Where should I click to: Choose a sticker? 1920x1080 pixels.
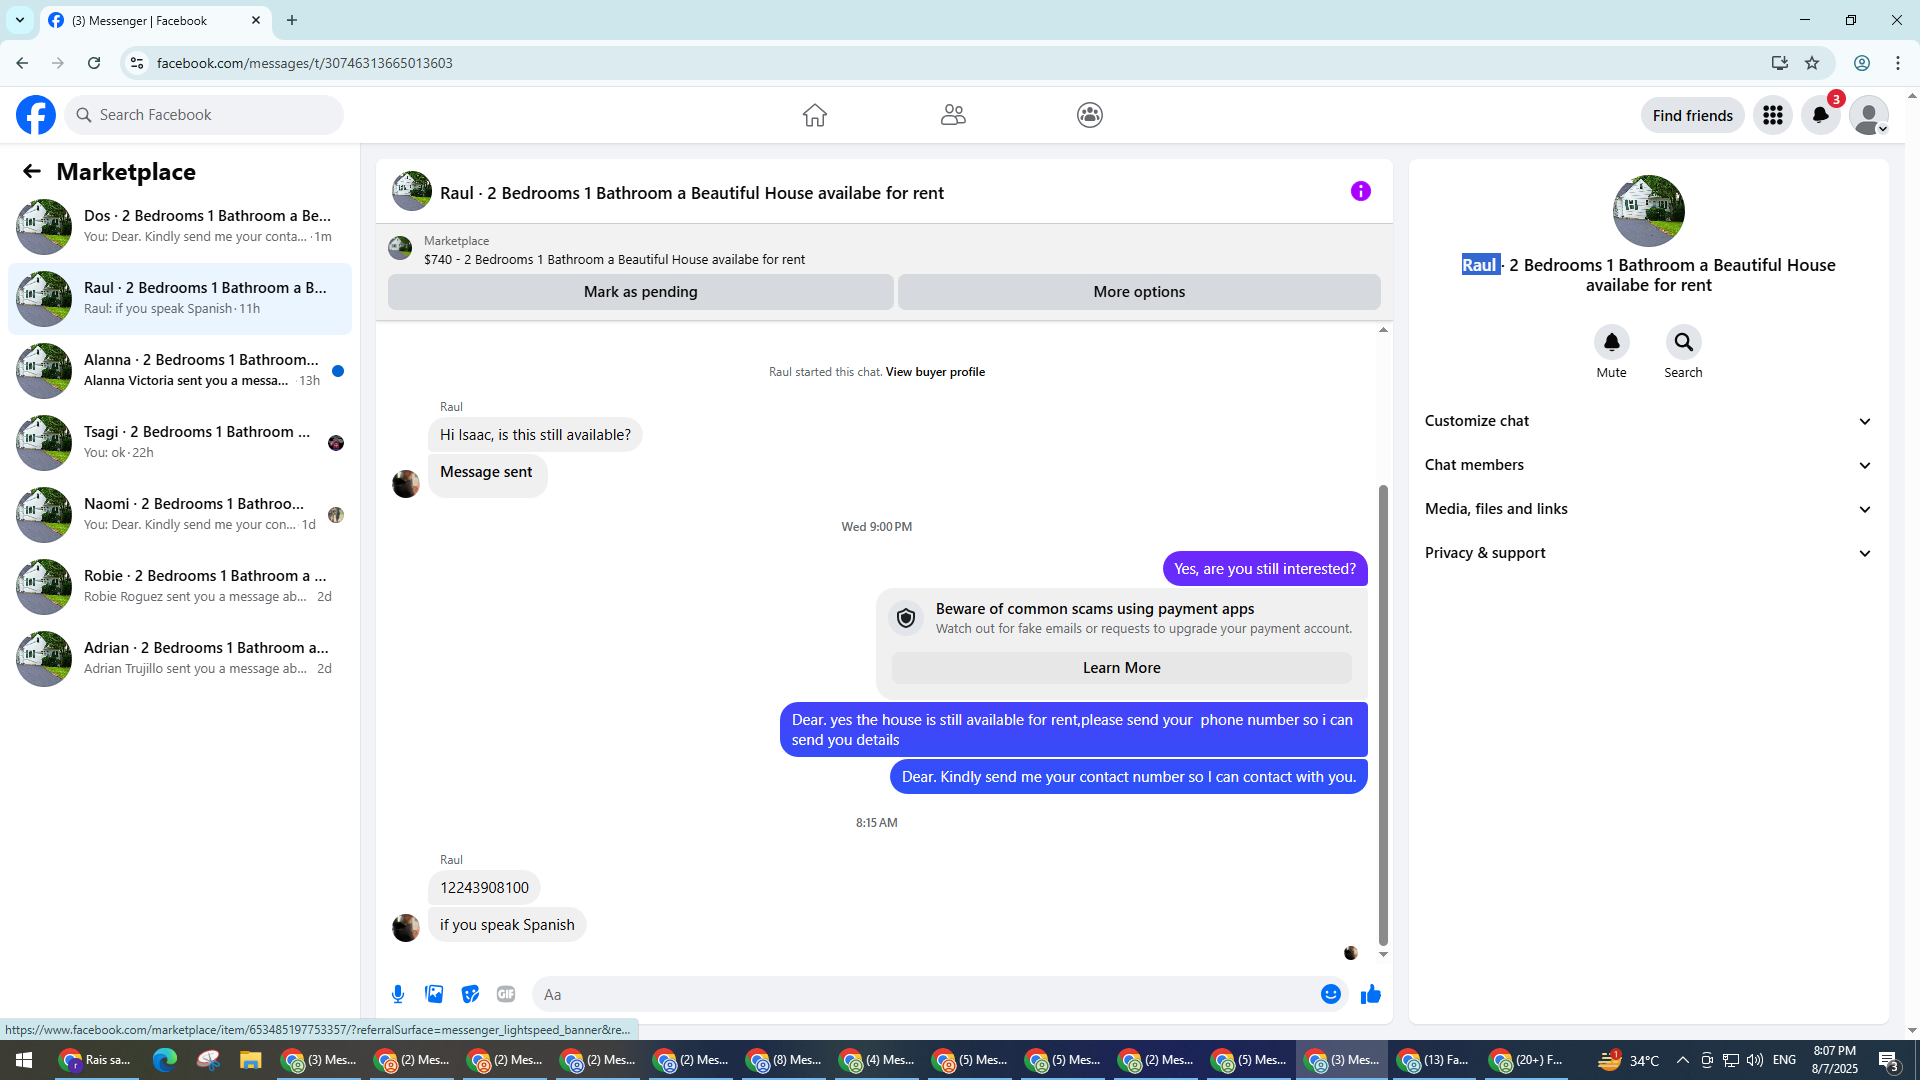coord(470,994)
